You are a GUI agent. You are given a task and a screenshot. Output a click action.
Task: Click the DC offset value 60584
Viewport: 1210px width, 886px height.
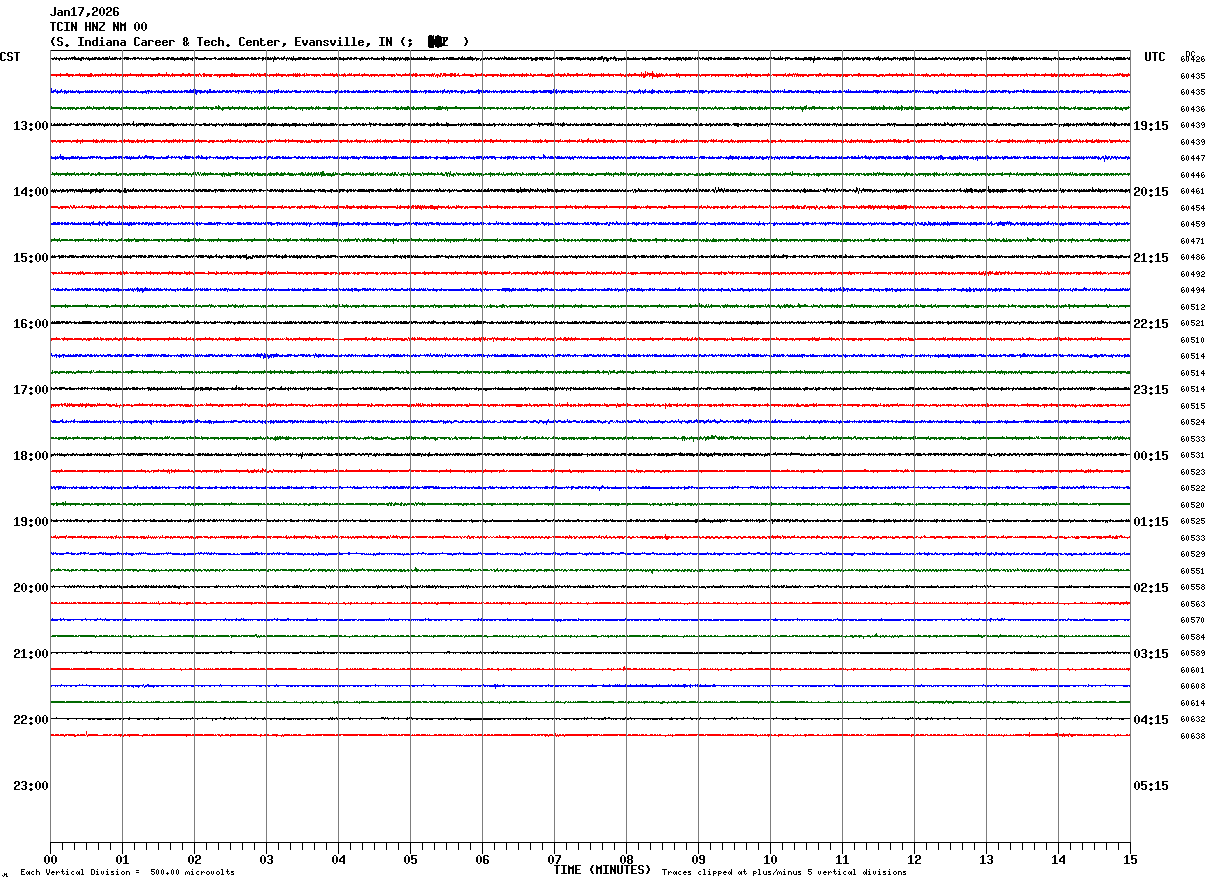point(1192,637)
